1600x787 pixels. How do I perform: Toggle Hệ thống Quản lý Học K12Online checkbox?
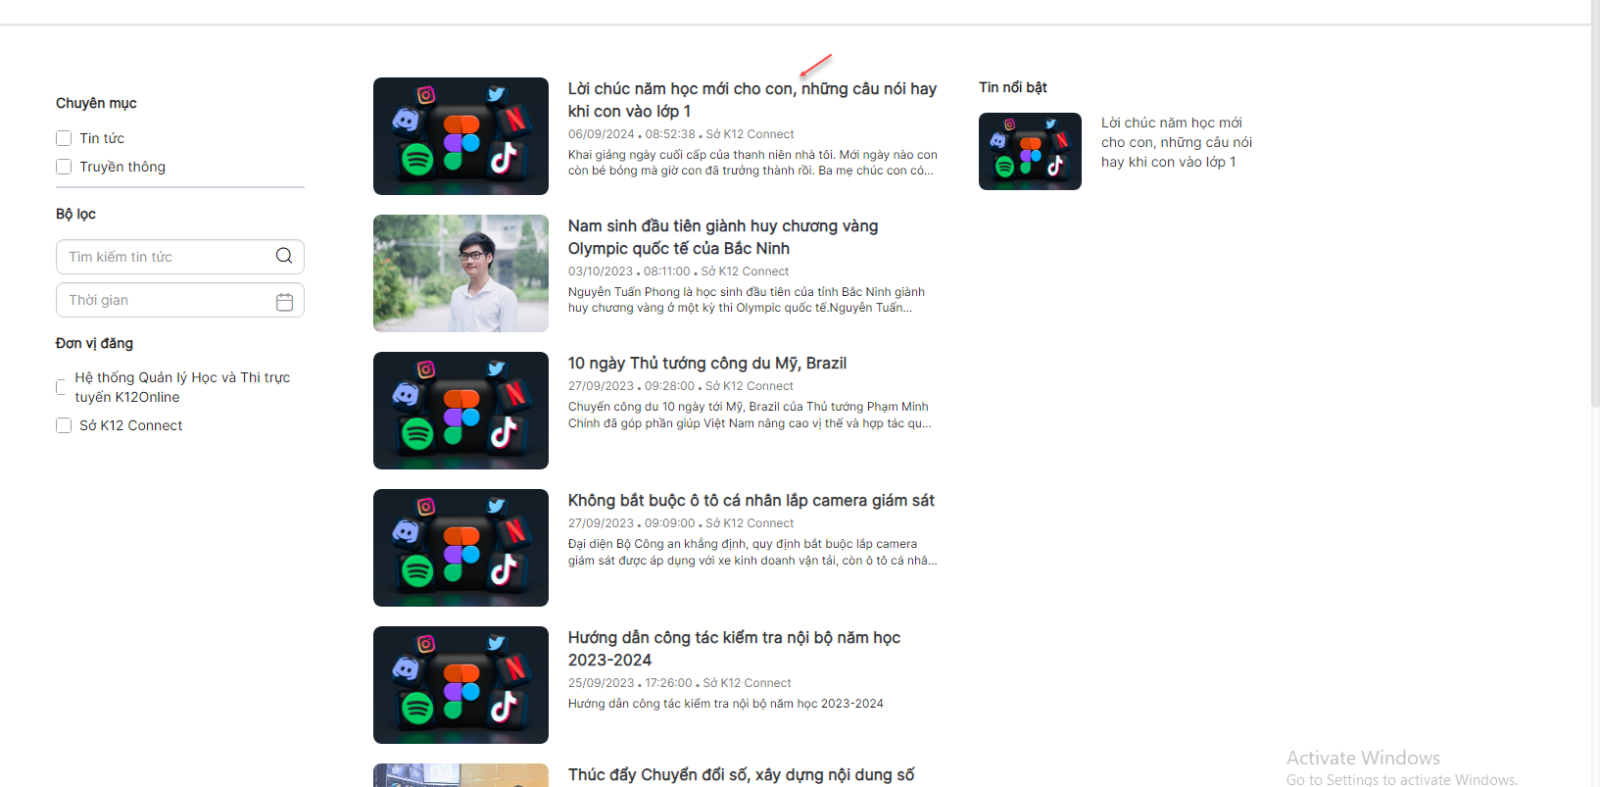(61, 387)
